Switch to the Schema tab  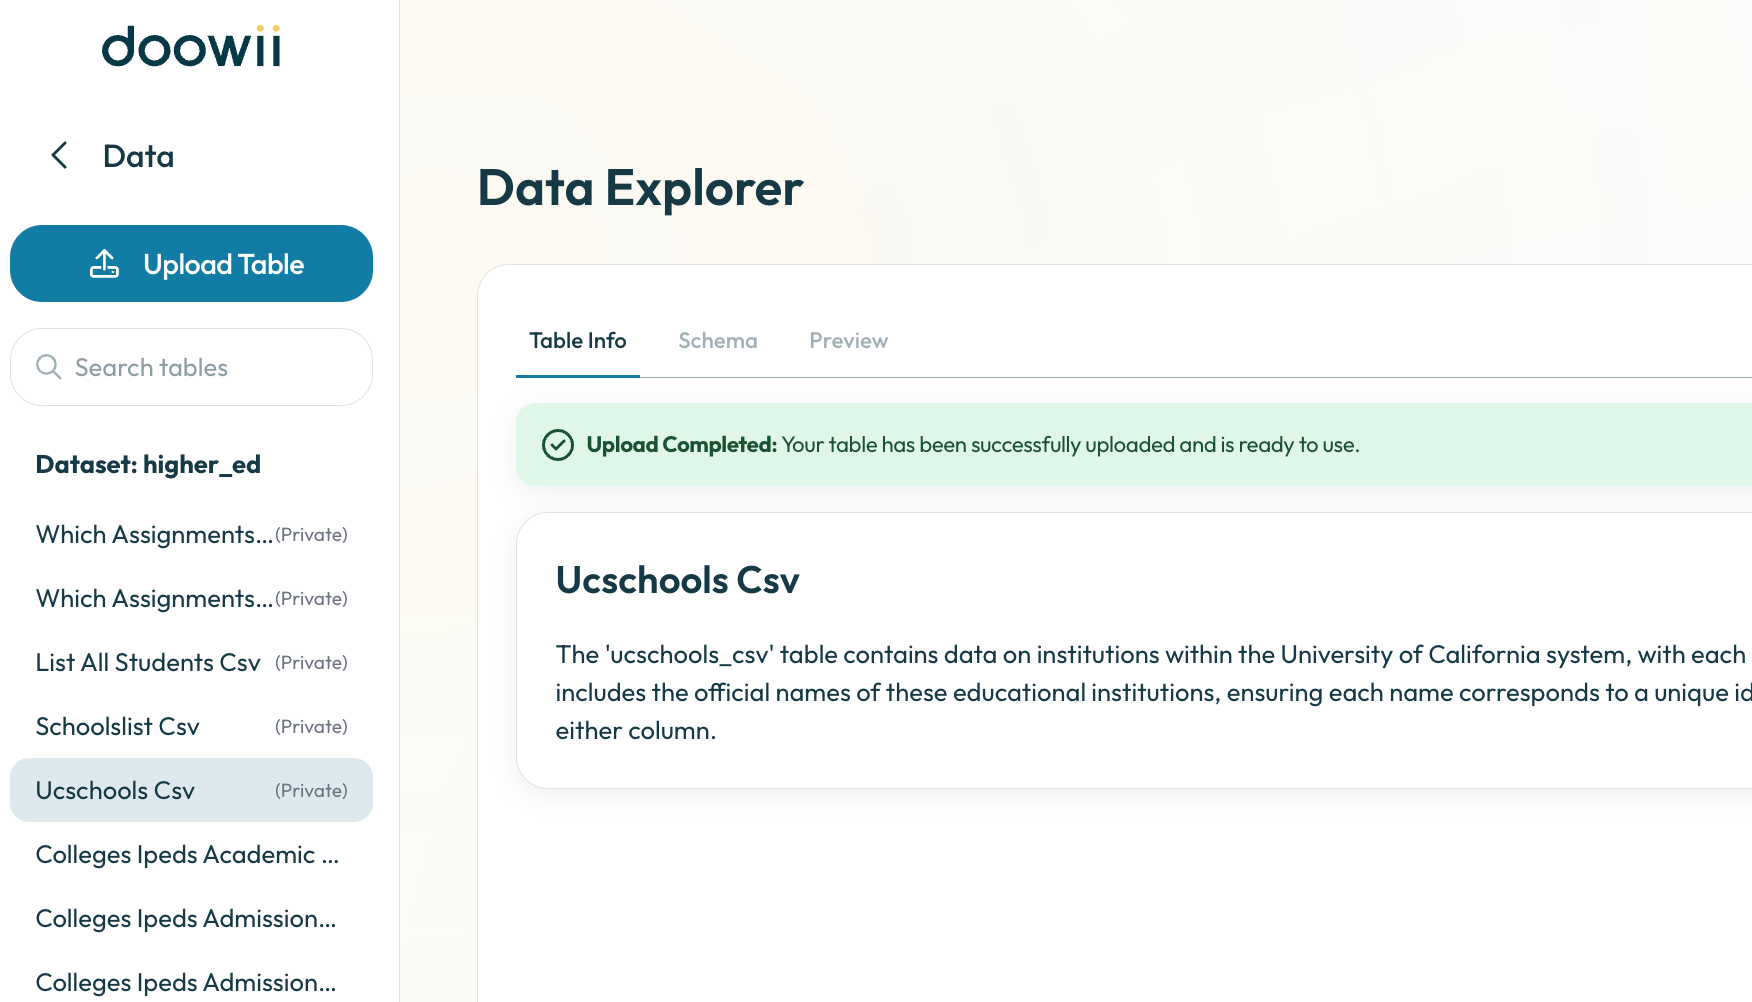point(717,341)
